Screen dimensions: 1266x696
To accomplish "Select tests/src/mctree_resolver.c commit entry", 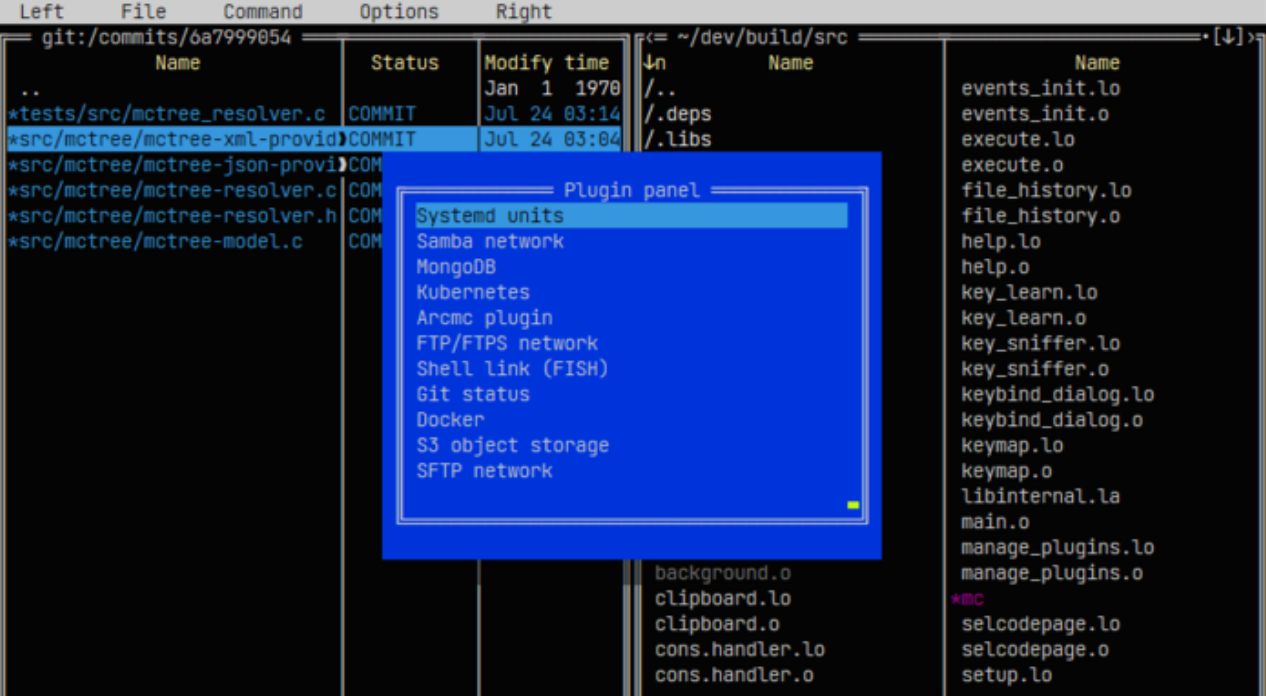I will 166,114.
